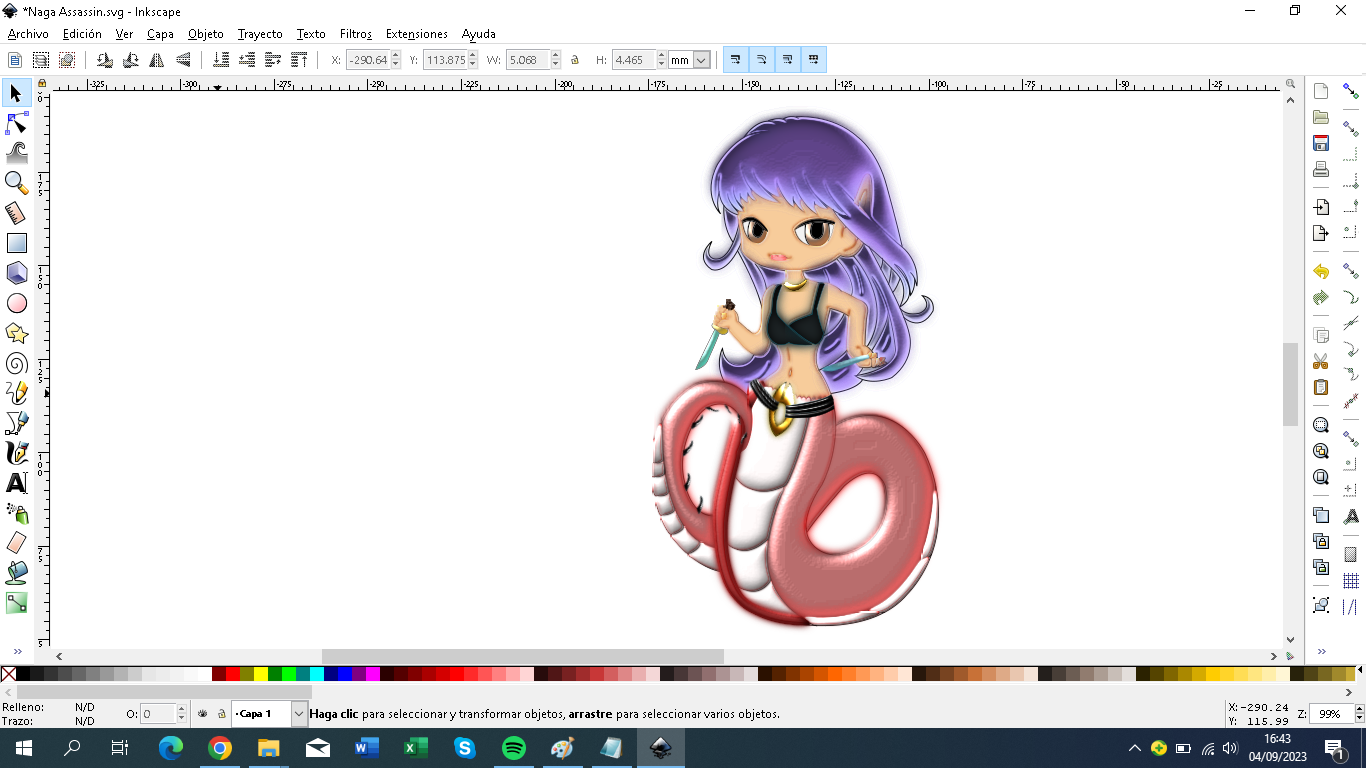Open the Archivo menu
This screenshot has height=768, width=1366.
28,34
